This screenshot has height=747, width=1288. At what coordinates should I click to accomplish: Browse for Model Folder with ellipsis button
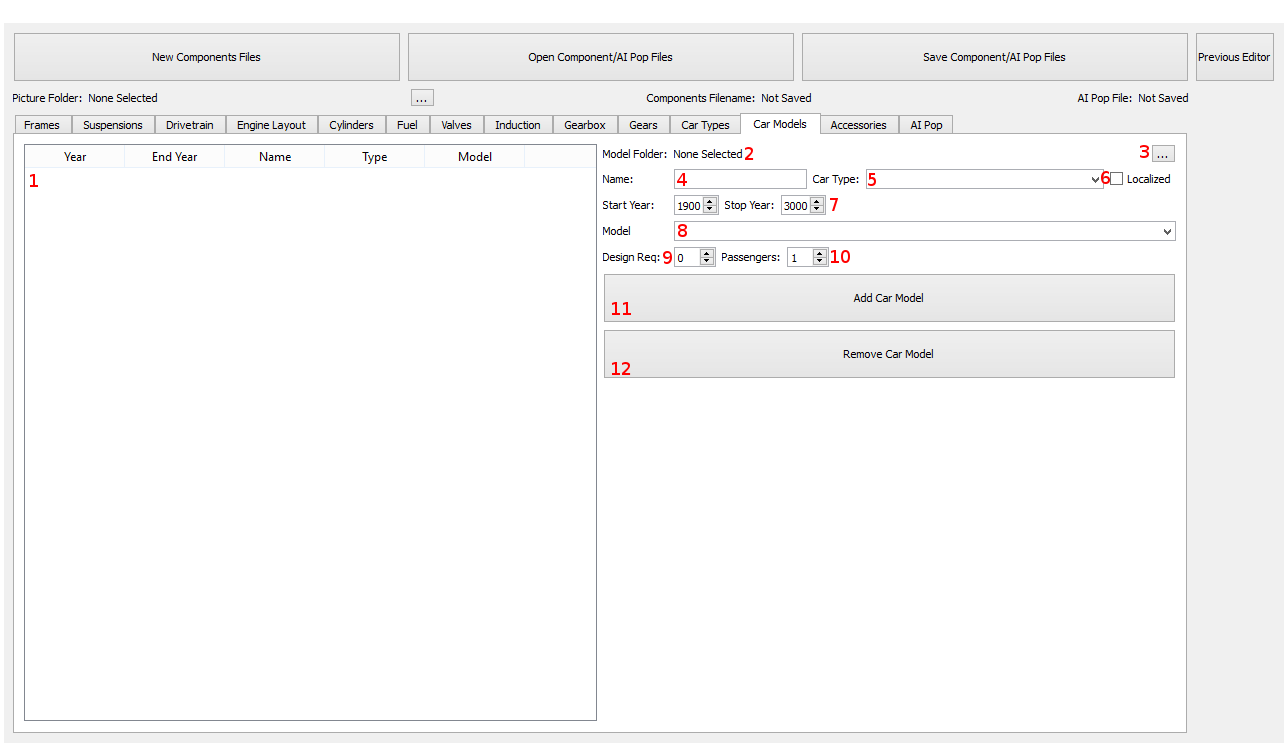click(1163, 154)
